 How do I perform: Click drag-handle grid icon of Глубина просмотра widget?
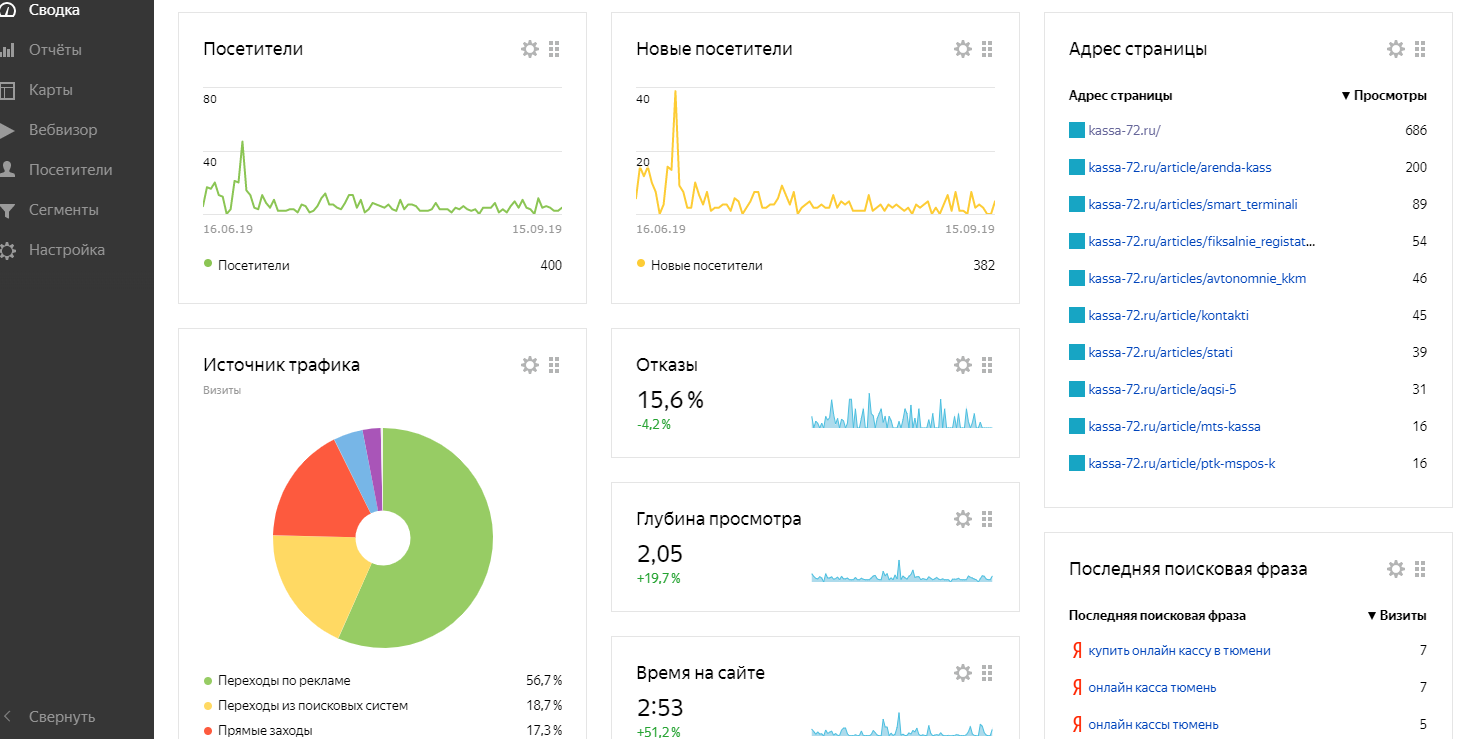[987, 519]
